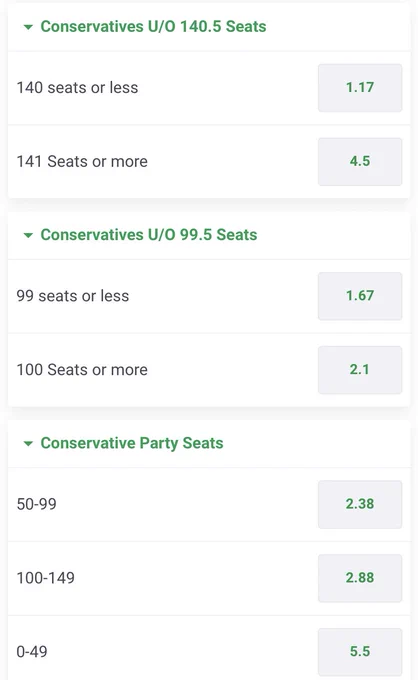Select the 1.17 odds for 140 seats or less
The width and height of the screenshot is (418, 680).
tap(360, 88)
